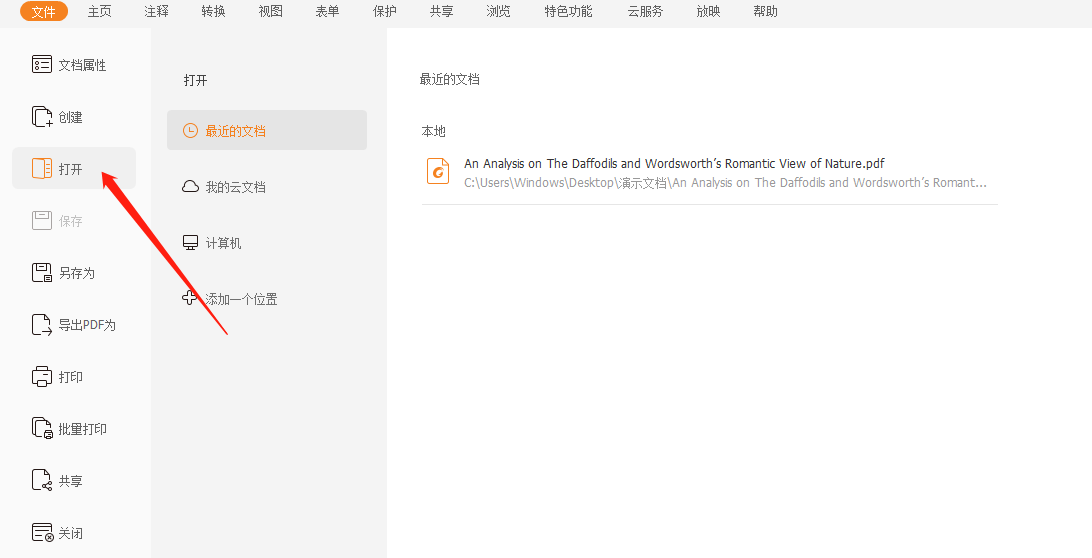Viewport: 1092px width, 558px height.
Task: Click the 导出PDF为 export icon
Action: (x=41, y=325)
